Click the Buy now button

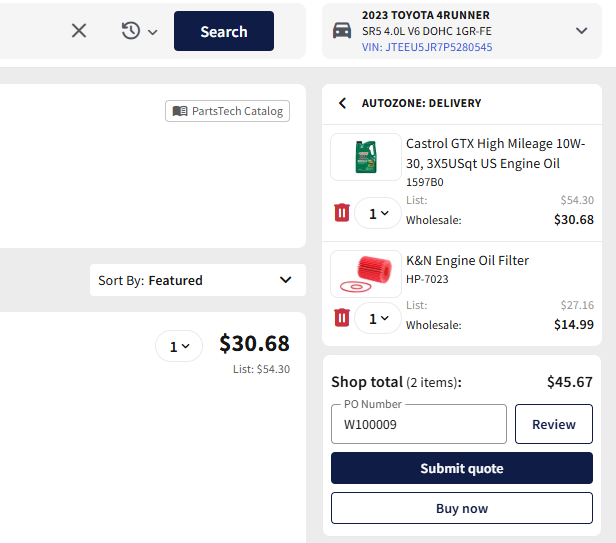point(462,508)
